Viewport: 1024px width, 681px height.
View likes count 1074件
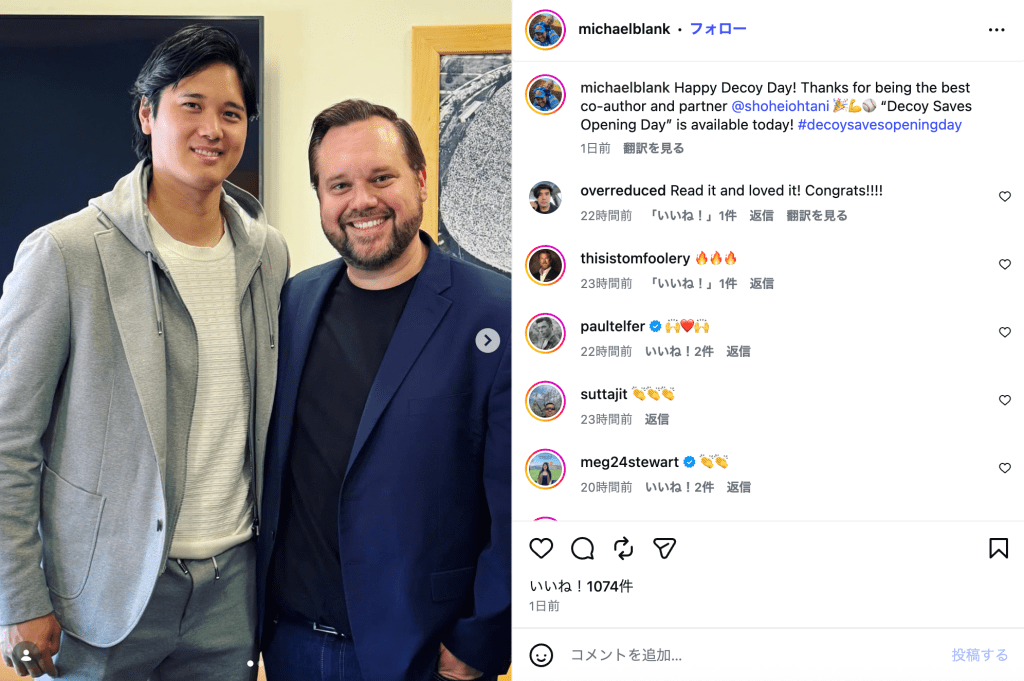tap(581, 586)
